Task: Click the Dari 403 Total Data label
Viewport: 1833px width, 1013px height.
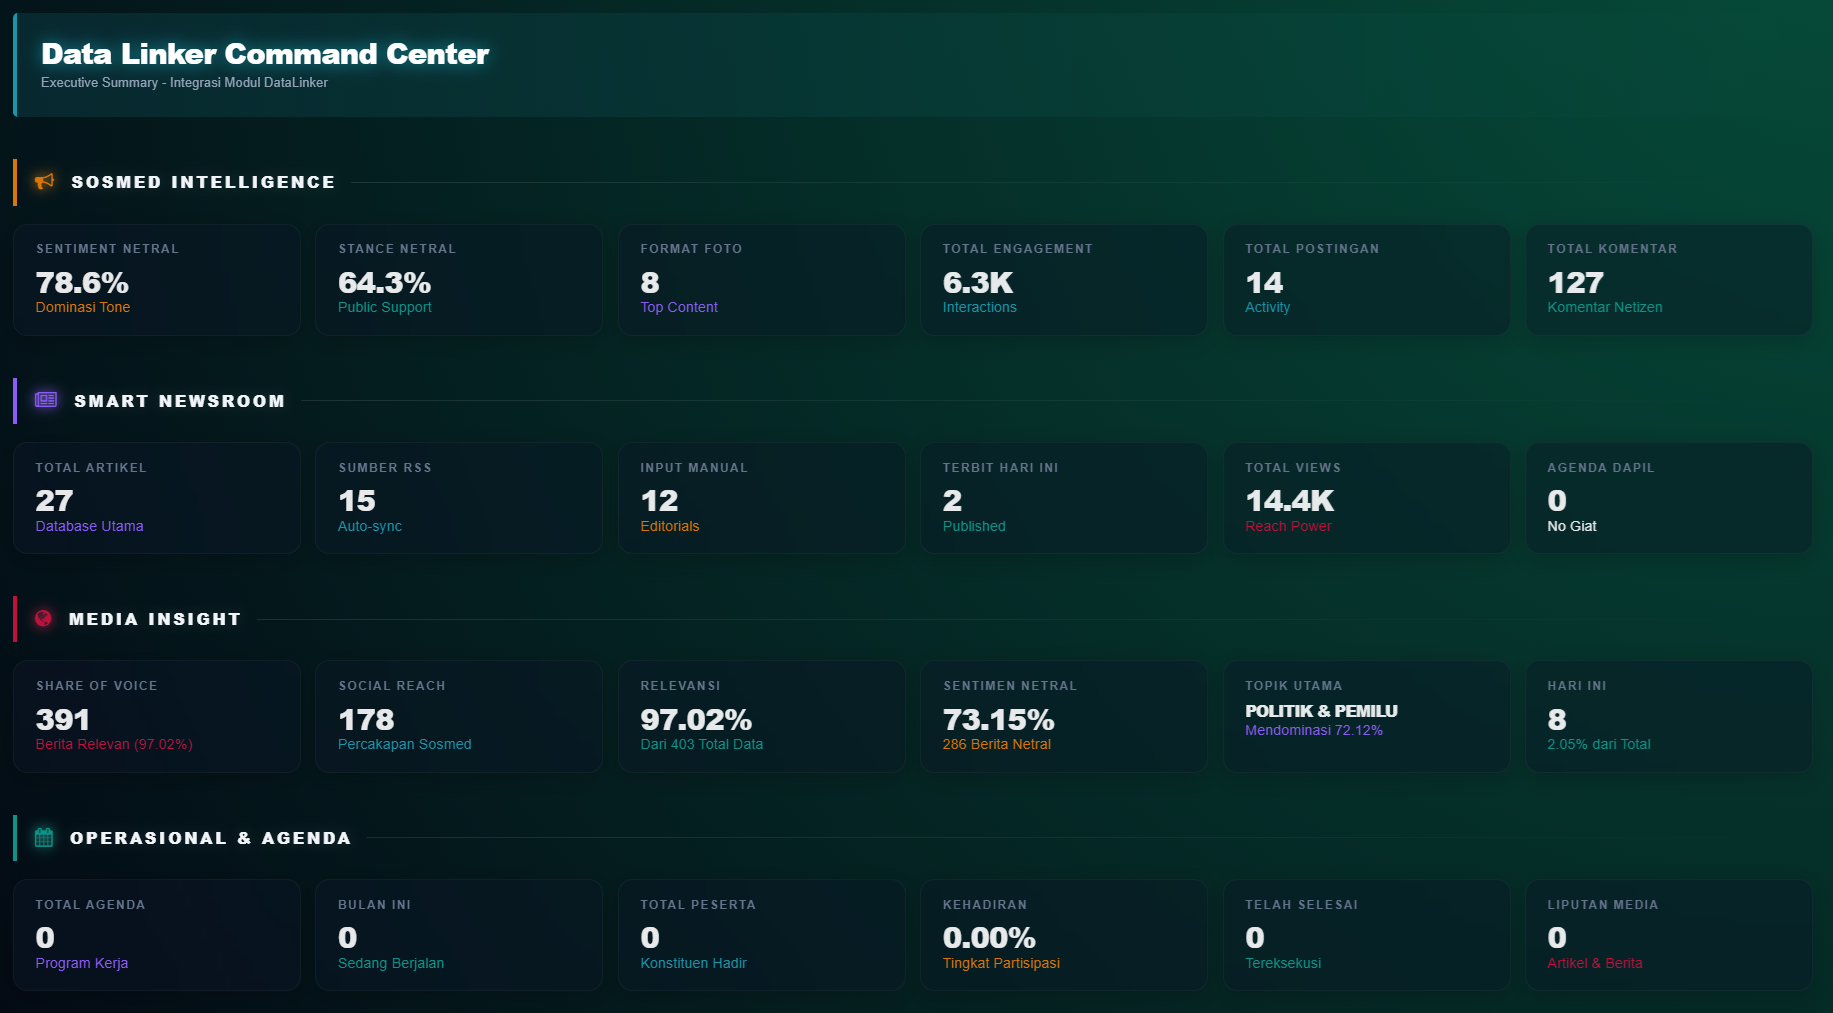Action: (x=702, y=745)
